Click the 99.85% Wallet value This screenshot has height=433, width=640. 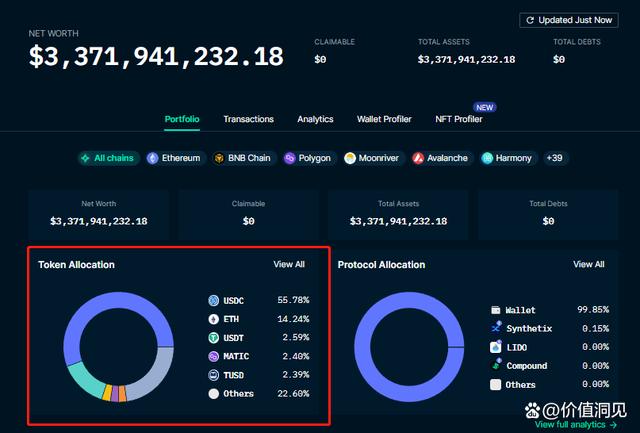click(x=593, y=310)
